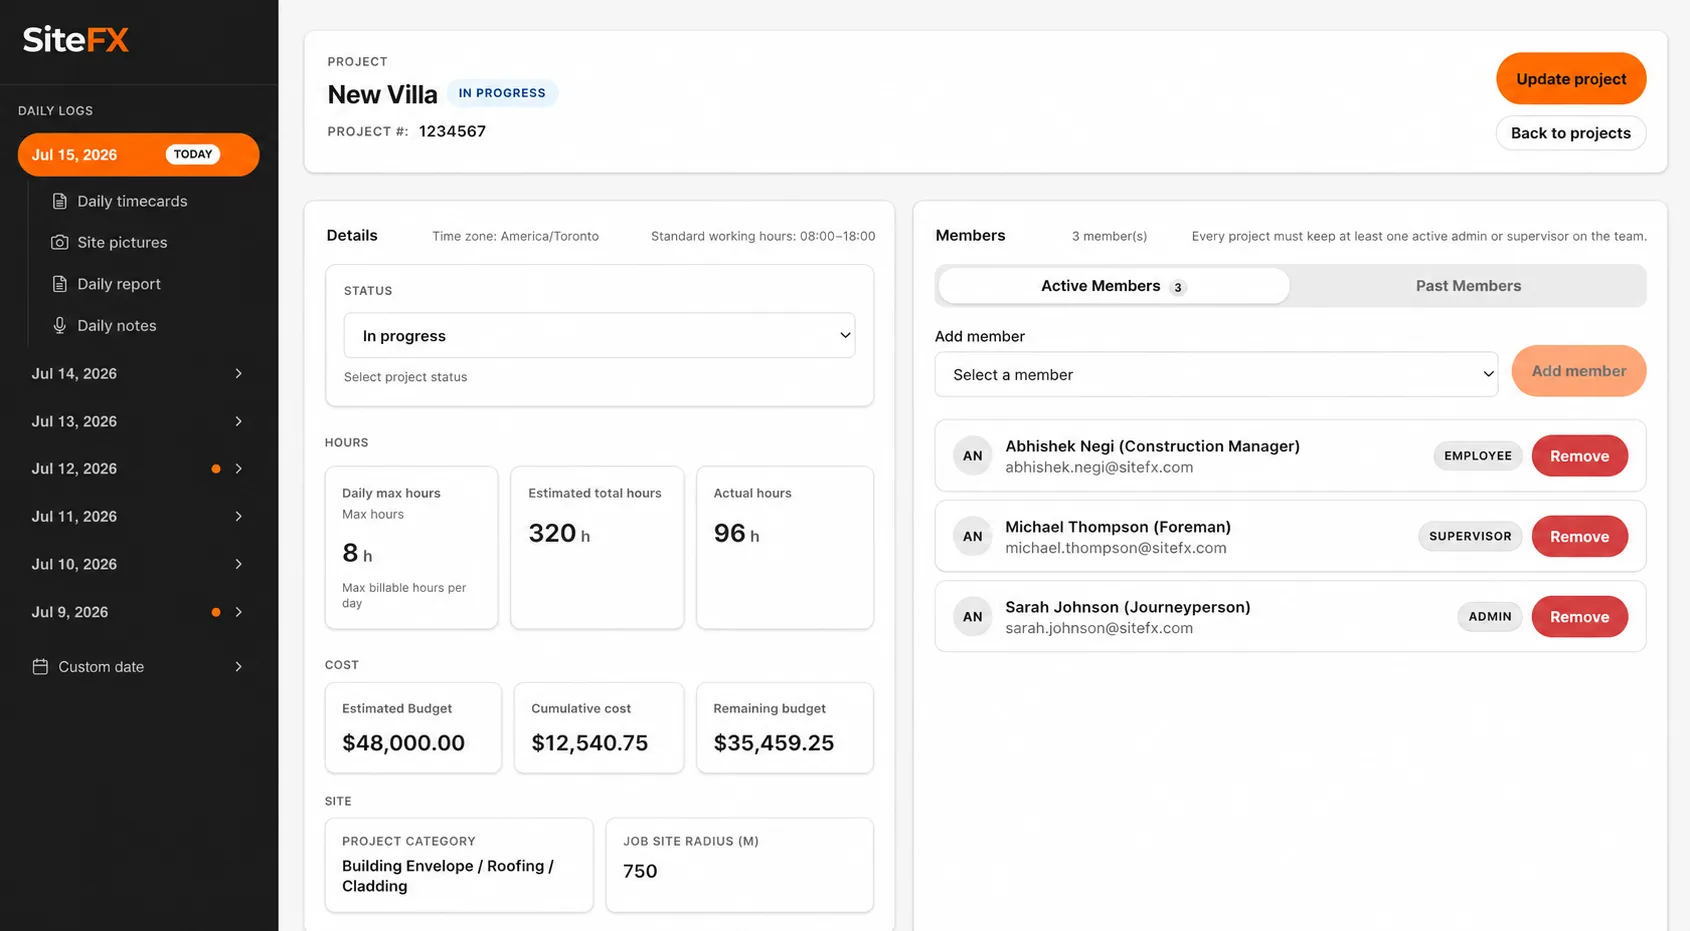Click the SiteFX logo

pos(76,40)
